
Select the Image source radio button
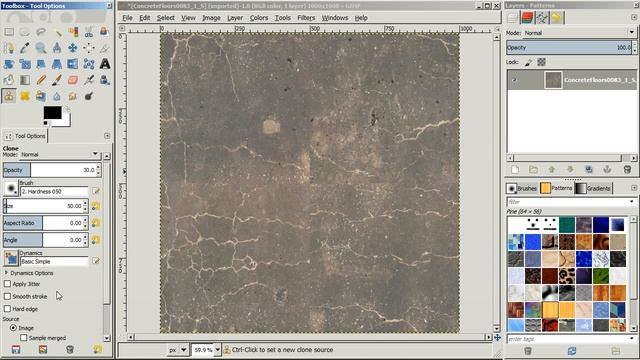click(13, 328)
